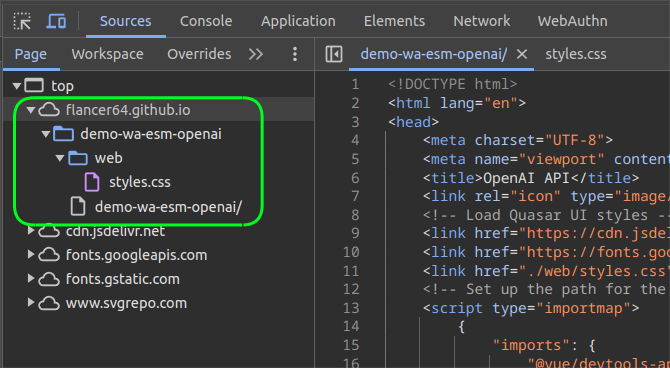Click the <title>OpenAI API</title> code line
670x368 pixels.
tap(531, 178)
